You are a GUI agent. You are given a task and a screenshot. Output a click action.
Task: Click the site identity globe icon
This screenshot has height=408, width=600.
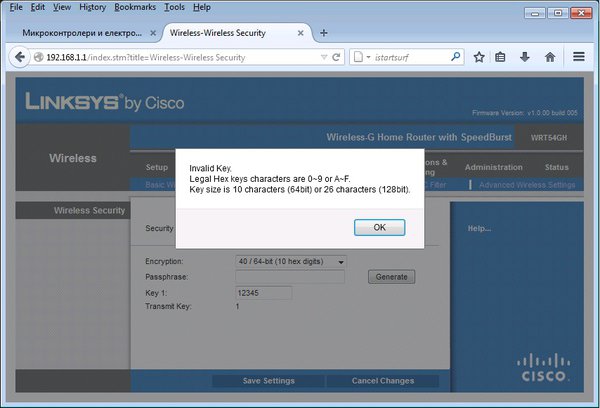click(38, 57)
